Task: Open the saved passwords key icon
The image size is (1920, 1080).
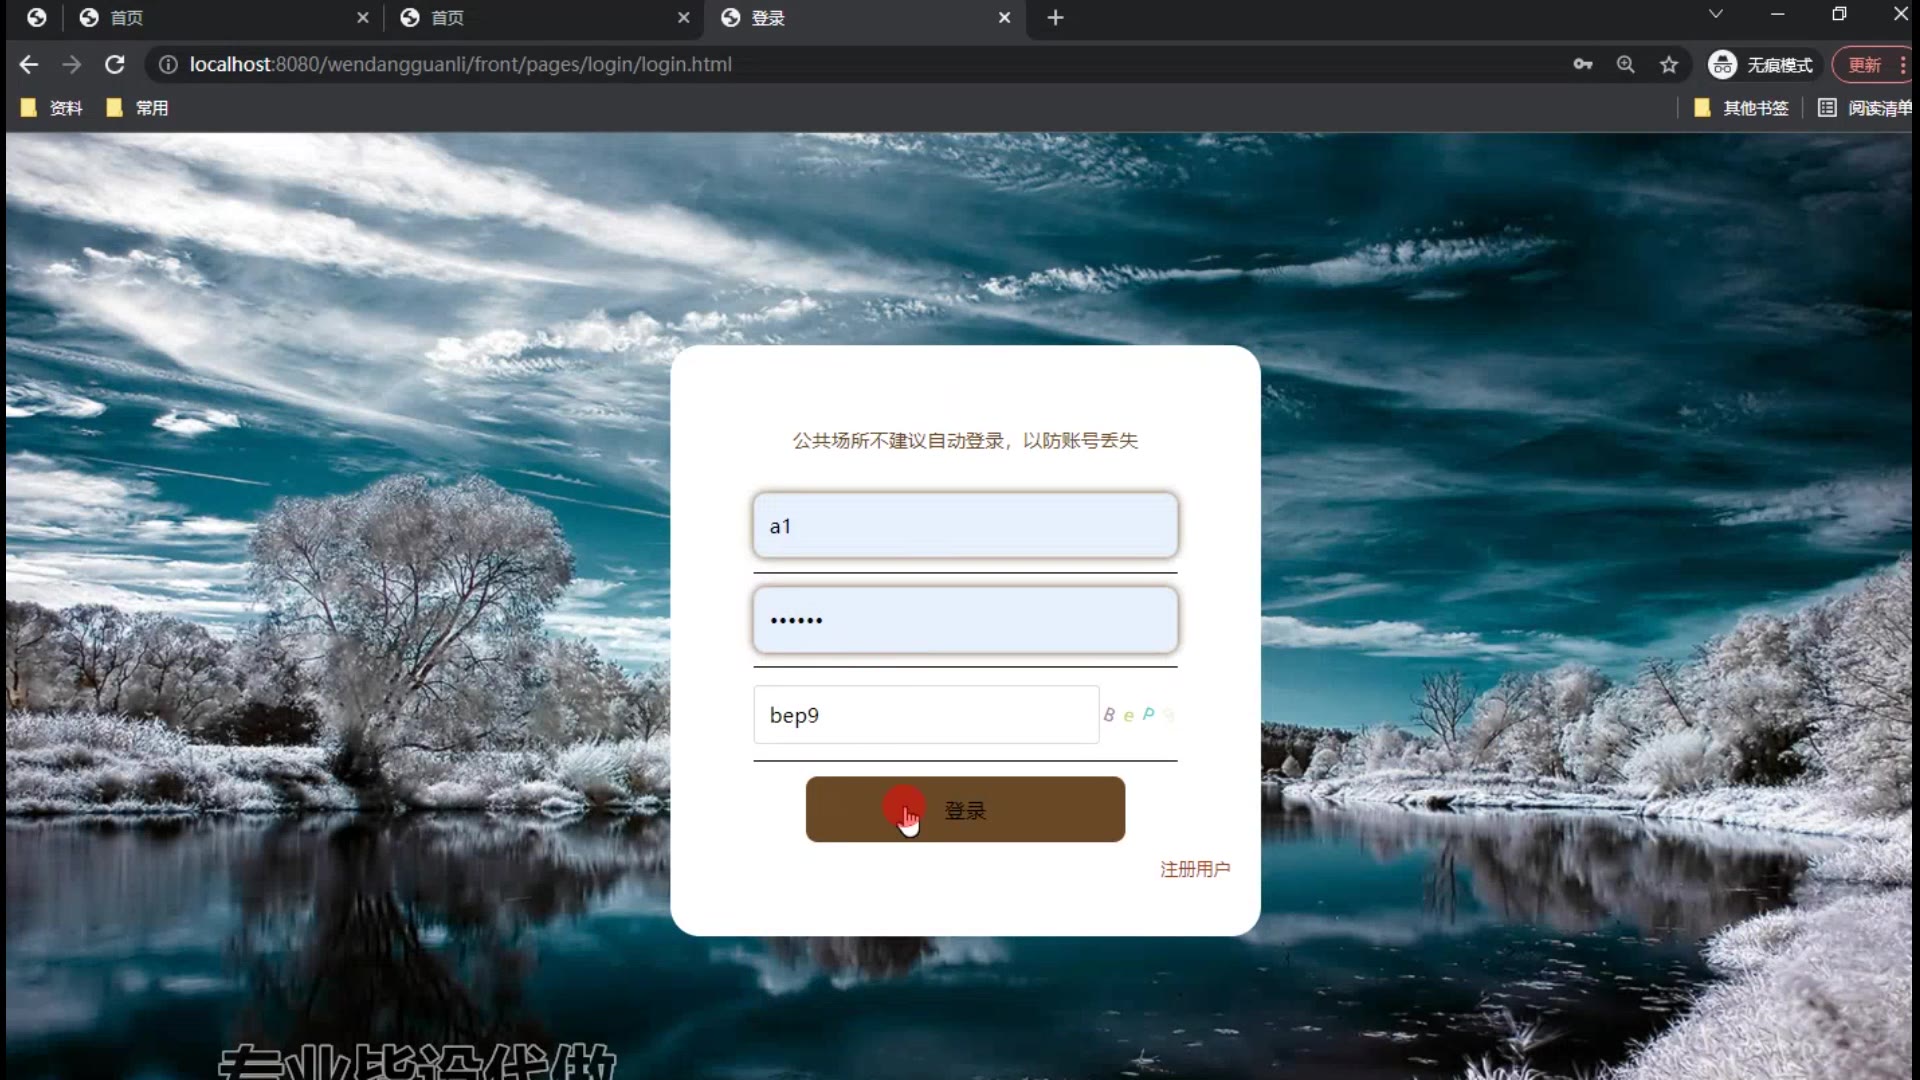Action: (x=1582, y=65)
